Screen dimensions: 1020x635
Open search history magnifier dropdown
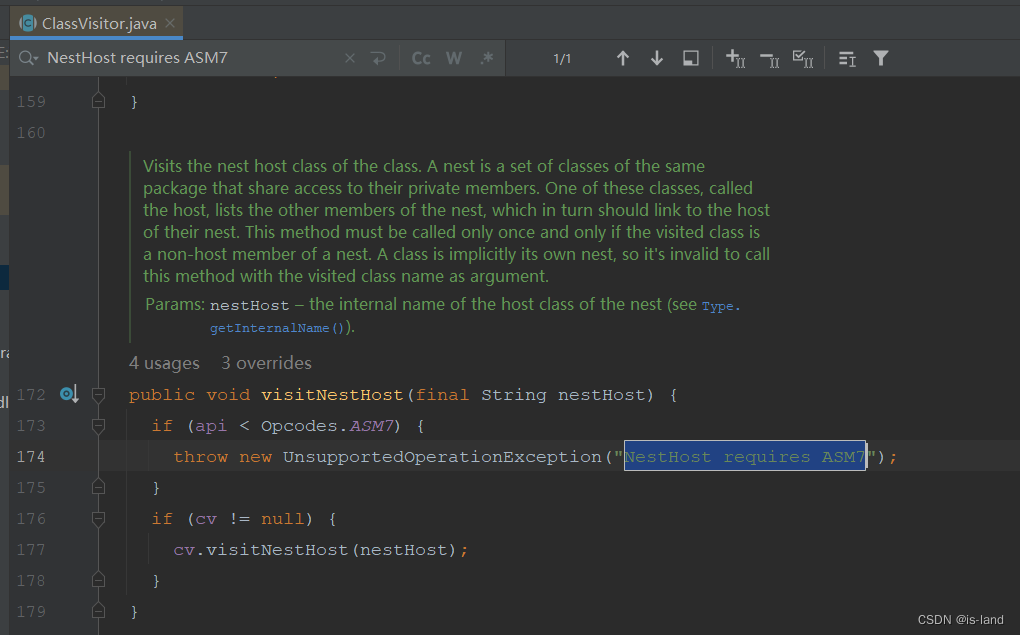pos(29,58)
